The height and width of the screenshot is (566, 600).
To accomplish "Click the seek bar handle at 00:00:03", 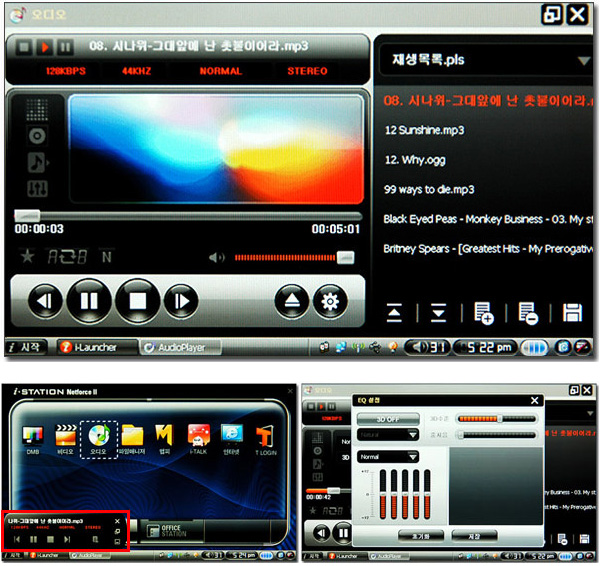I will pos(27,215).
